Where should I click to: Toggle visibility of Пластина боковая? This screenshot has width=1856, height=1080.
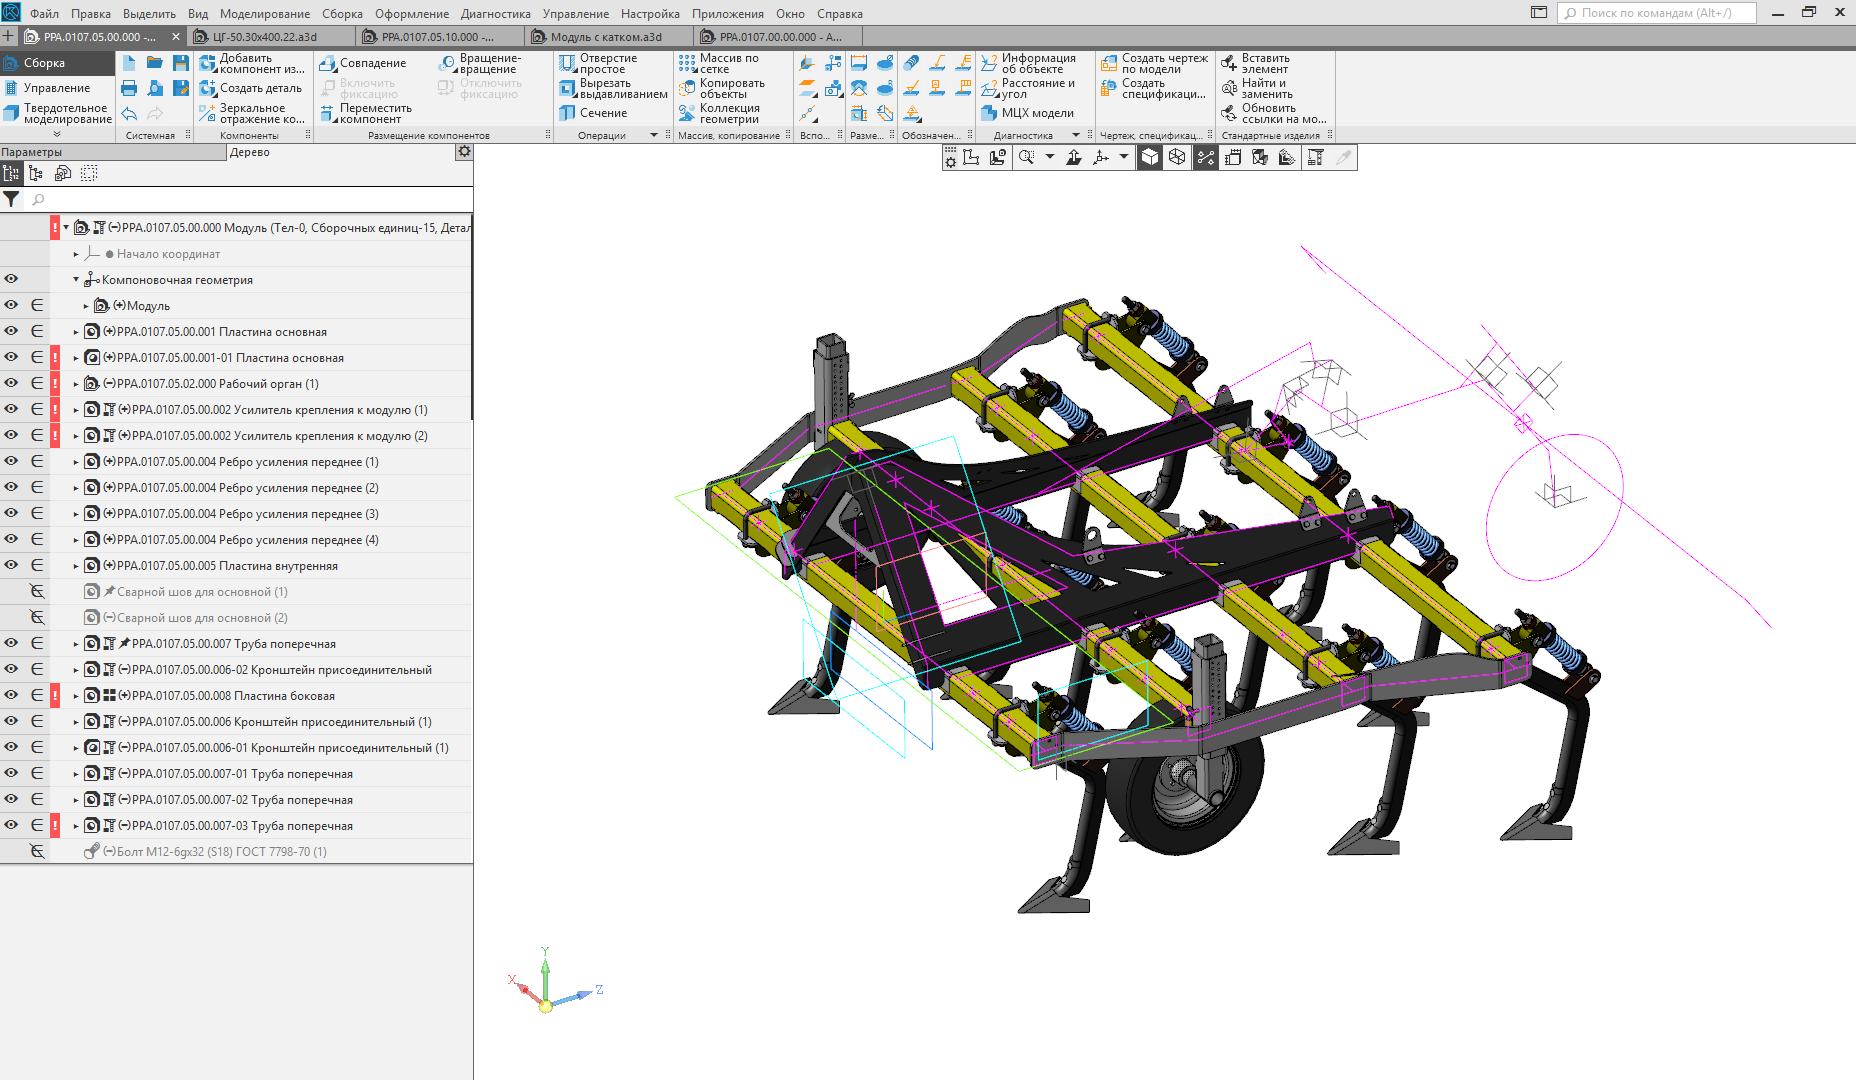[11, 696]
